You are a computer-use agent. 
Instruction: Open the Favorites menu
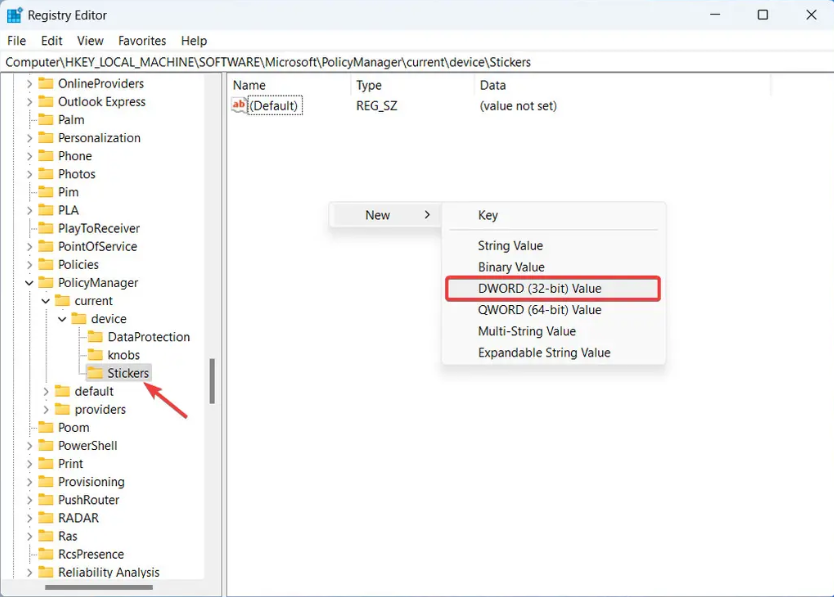pos(142,41)
